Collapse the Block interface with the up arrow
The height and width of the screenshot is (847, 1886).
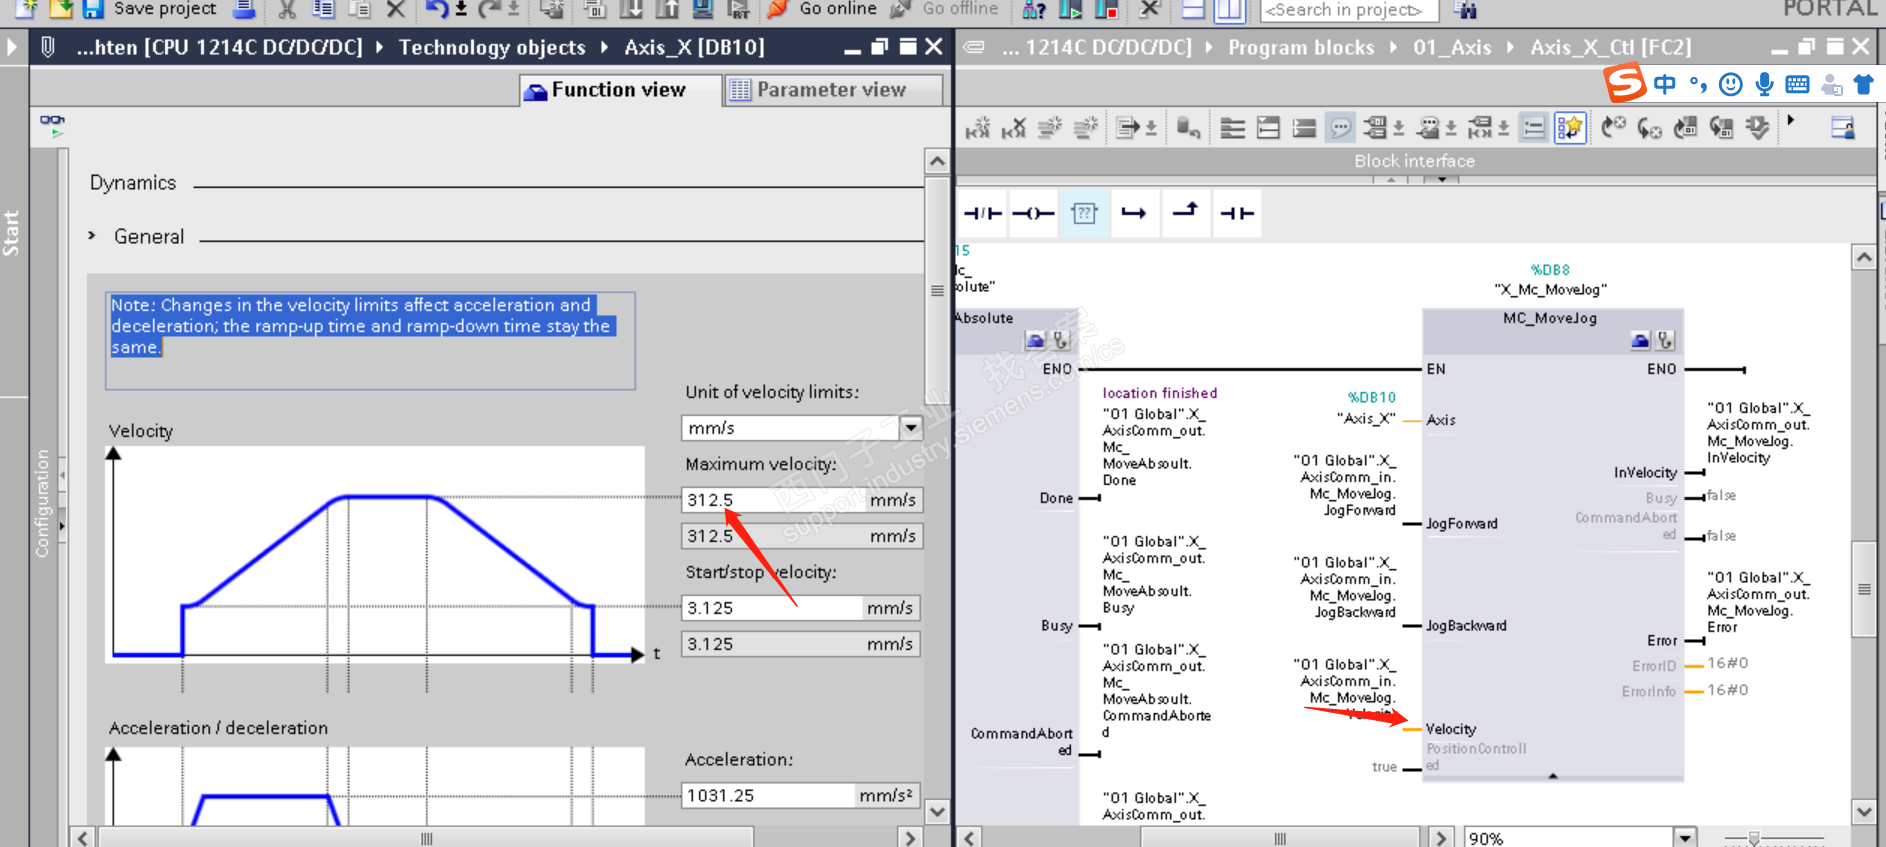click(1390, 180)
